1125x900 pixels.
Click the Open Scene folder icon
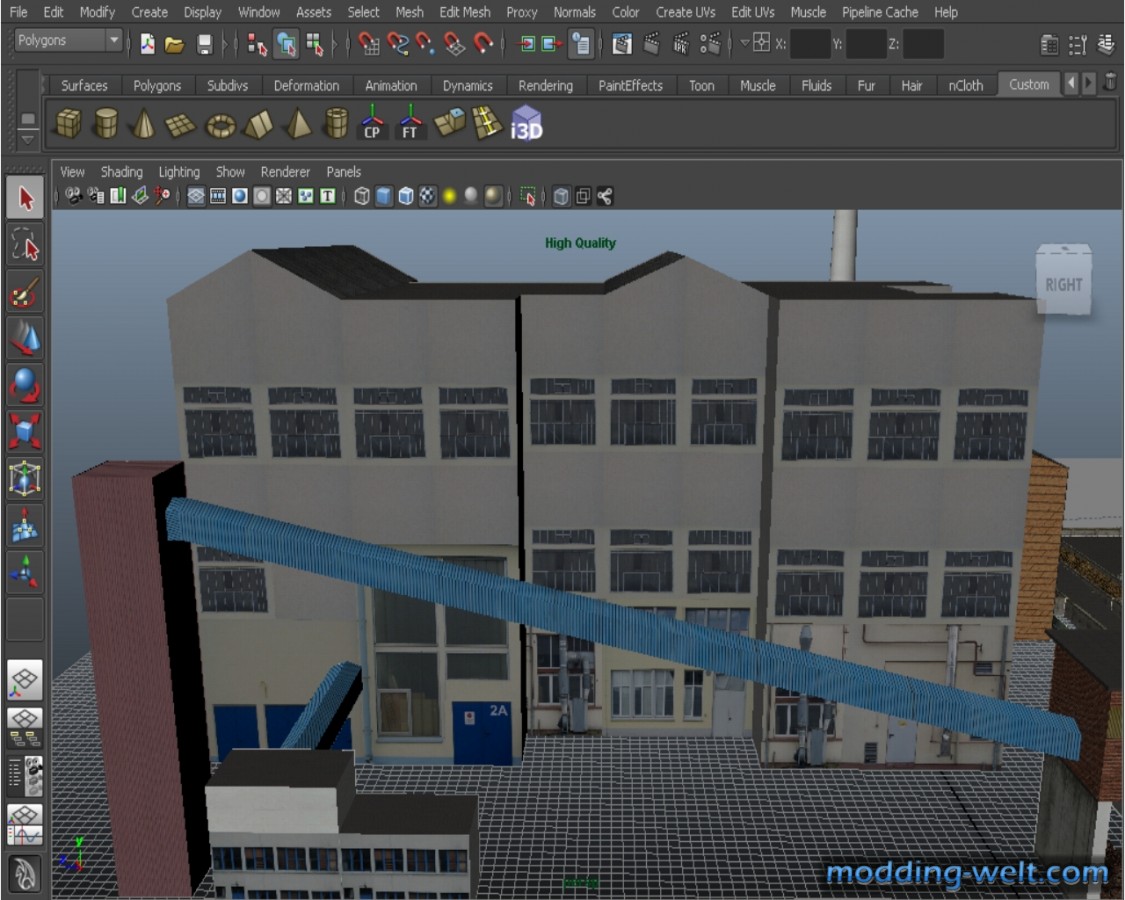[x=174, y=45]
